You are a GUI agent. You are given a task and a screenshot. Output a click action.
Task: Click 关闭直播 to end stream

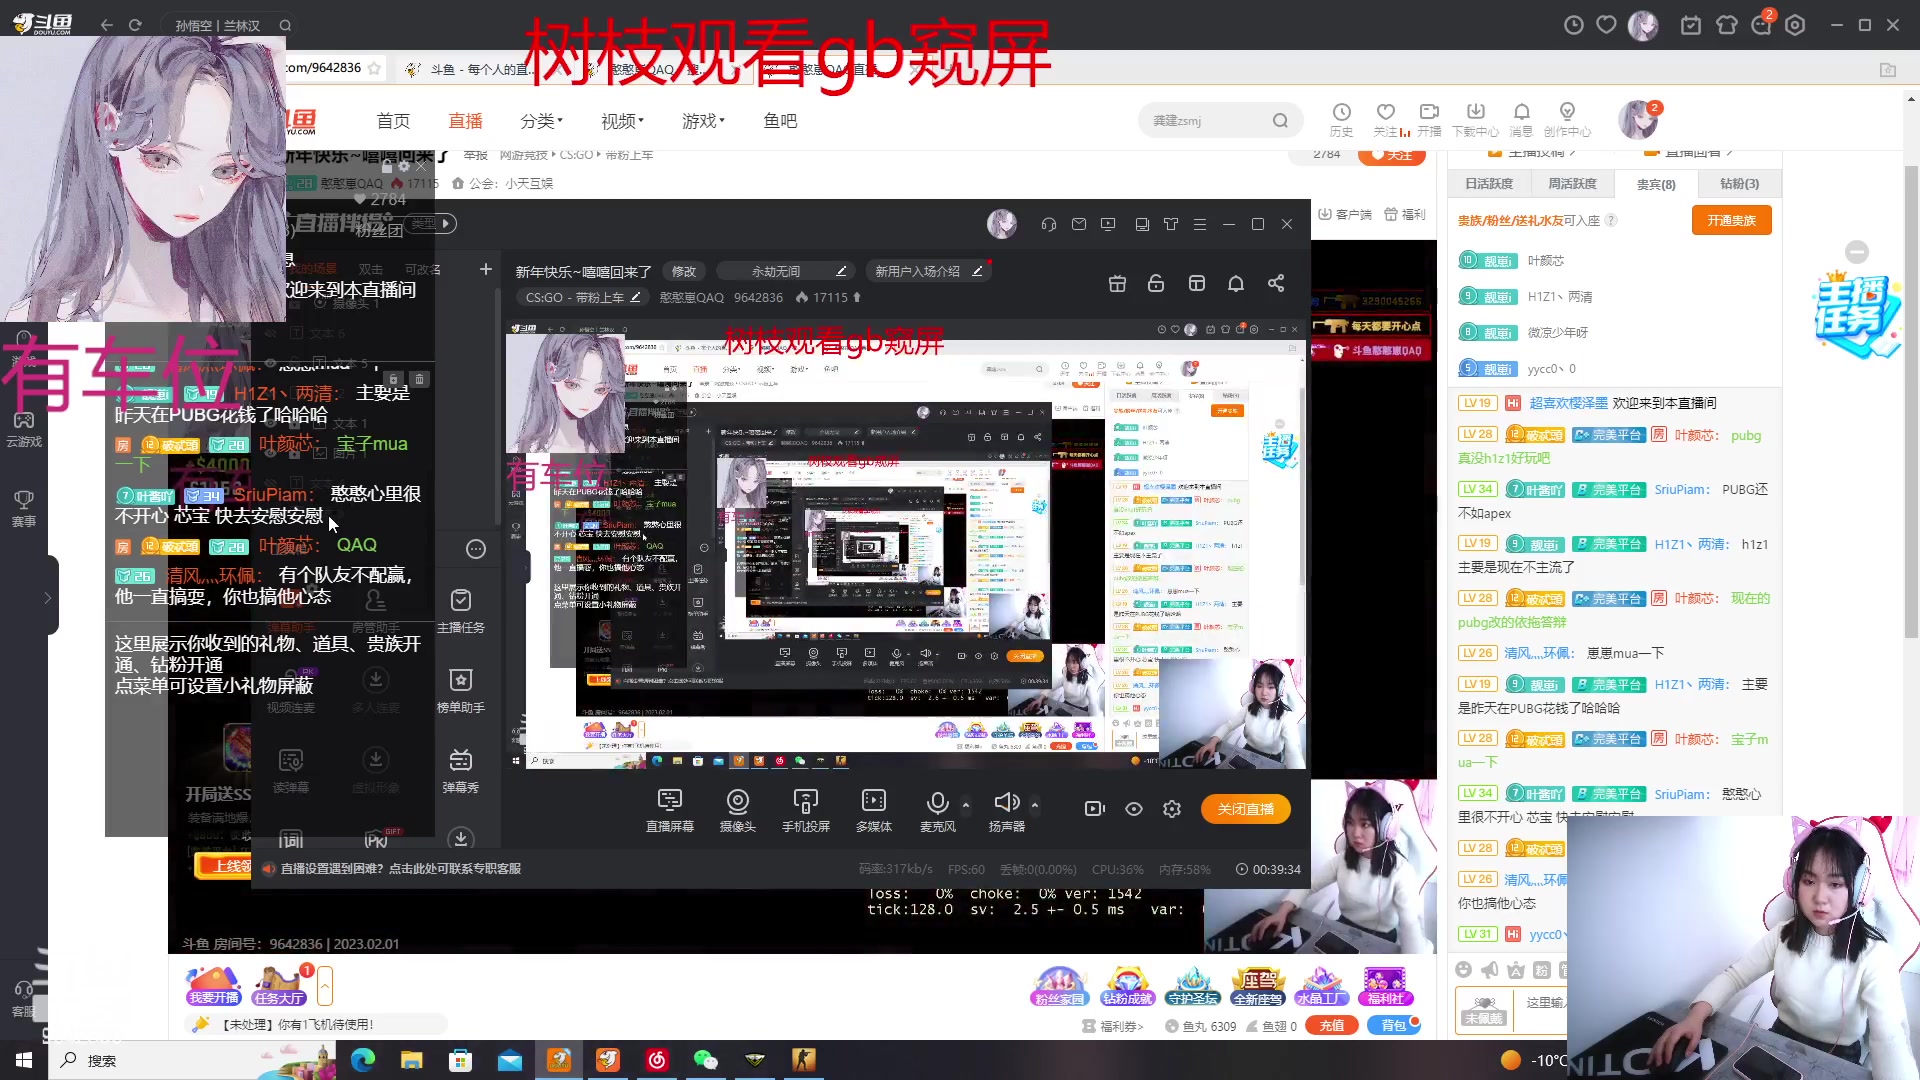[x=1246, y=809]
